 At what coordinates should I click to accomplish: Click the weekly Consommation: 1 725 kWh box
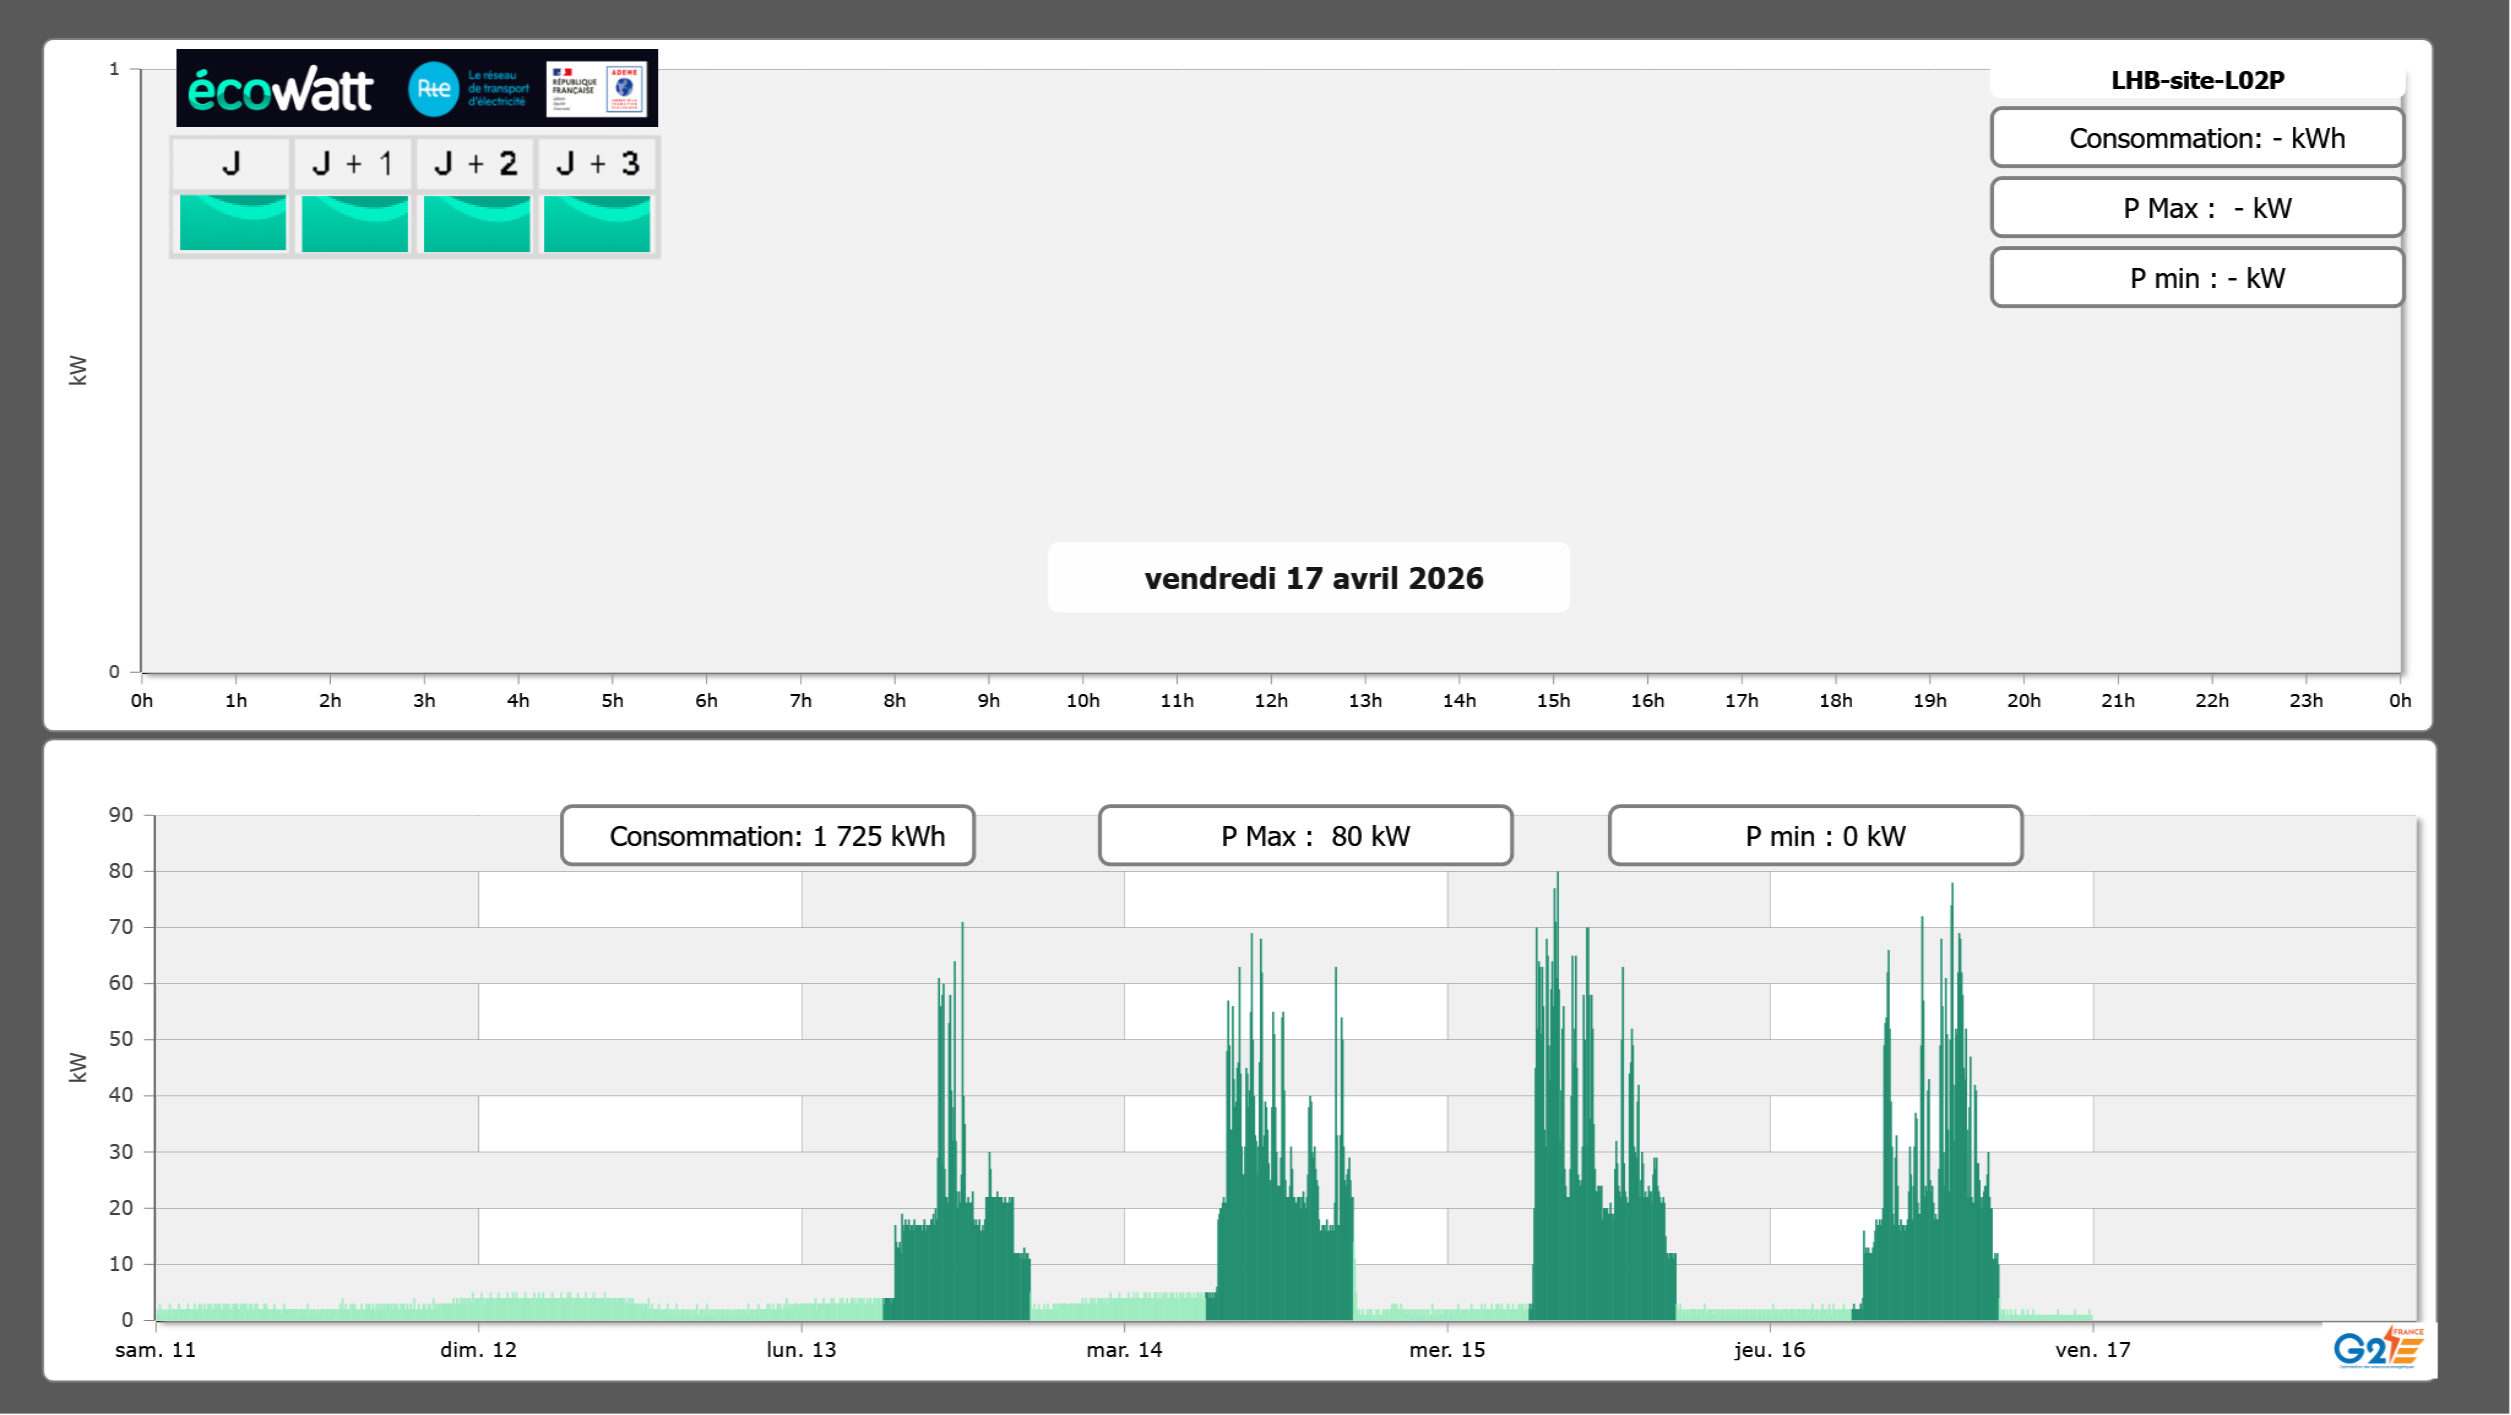tap(768, 836)
